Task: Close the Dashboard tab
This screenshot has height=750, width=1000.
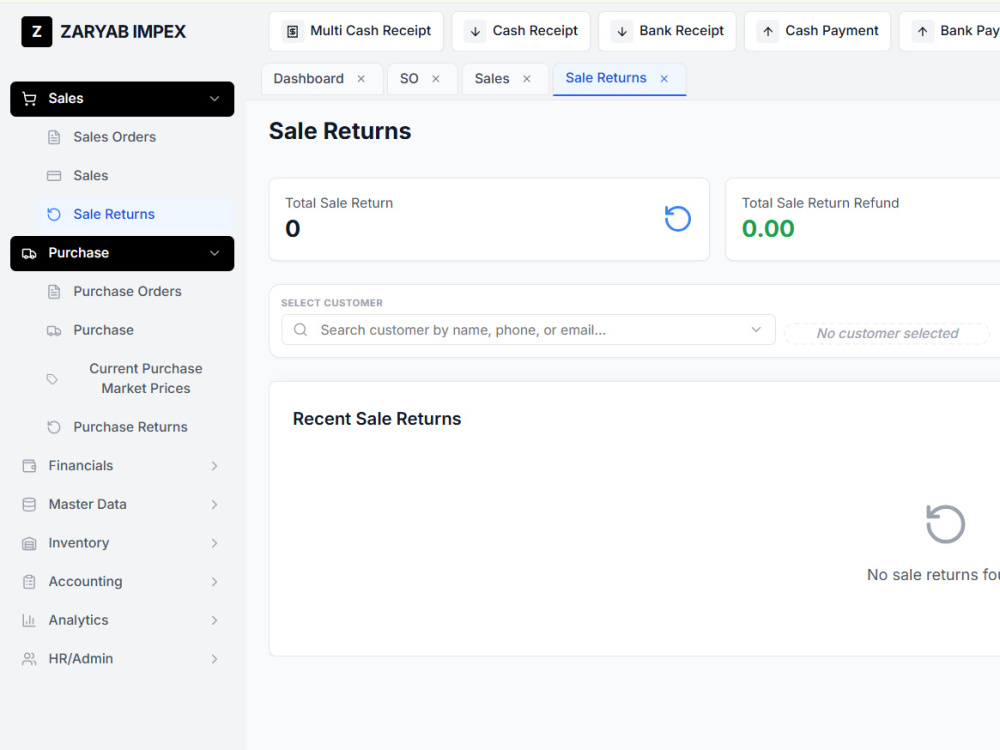Action: [361, 78]
